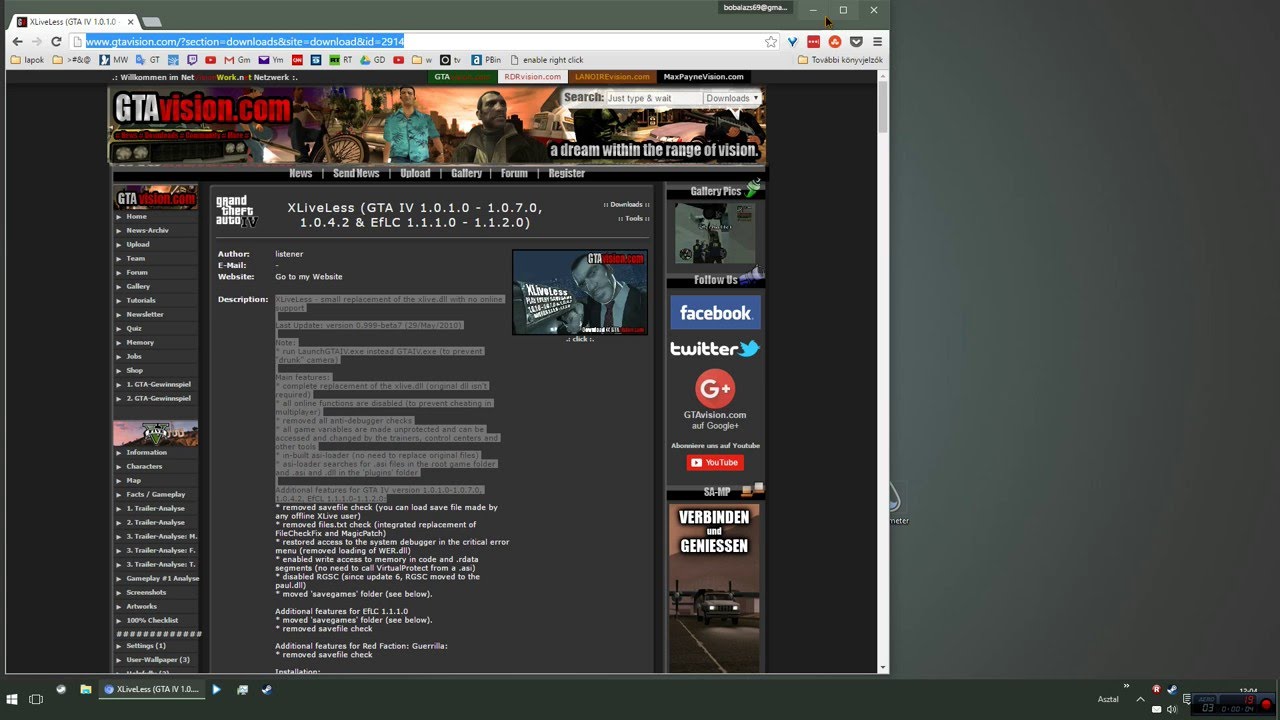This screenshot has height=720, width=1280.
Task: Open the Newsletter sidebar link
Action: (145, 314)
